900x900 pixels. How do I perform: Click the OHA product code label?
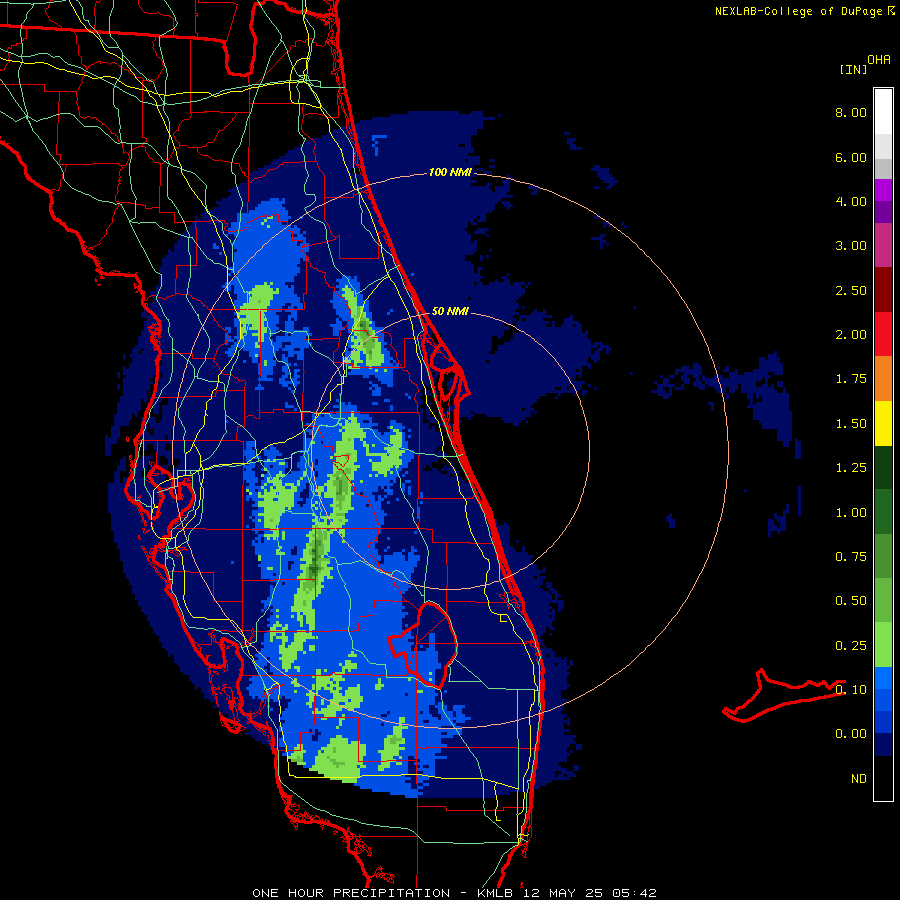pos(879,60)
